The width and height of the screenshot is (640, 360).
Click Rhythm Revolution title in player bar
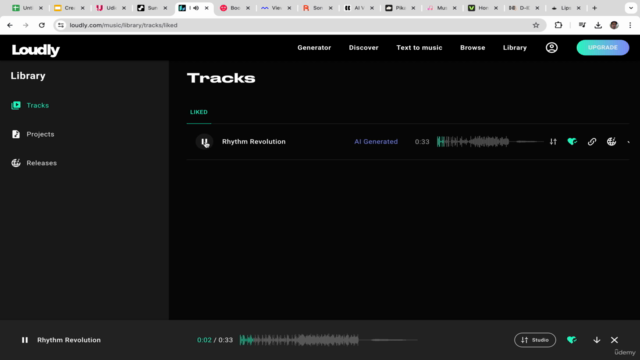[x=69, y=340]
